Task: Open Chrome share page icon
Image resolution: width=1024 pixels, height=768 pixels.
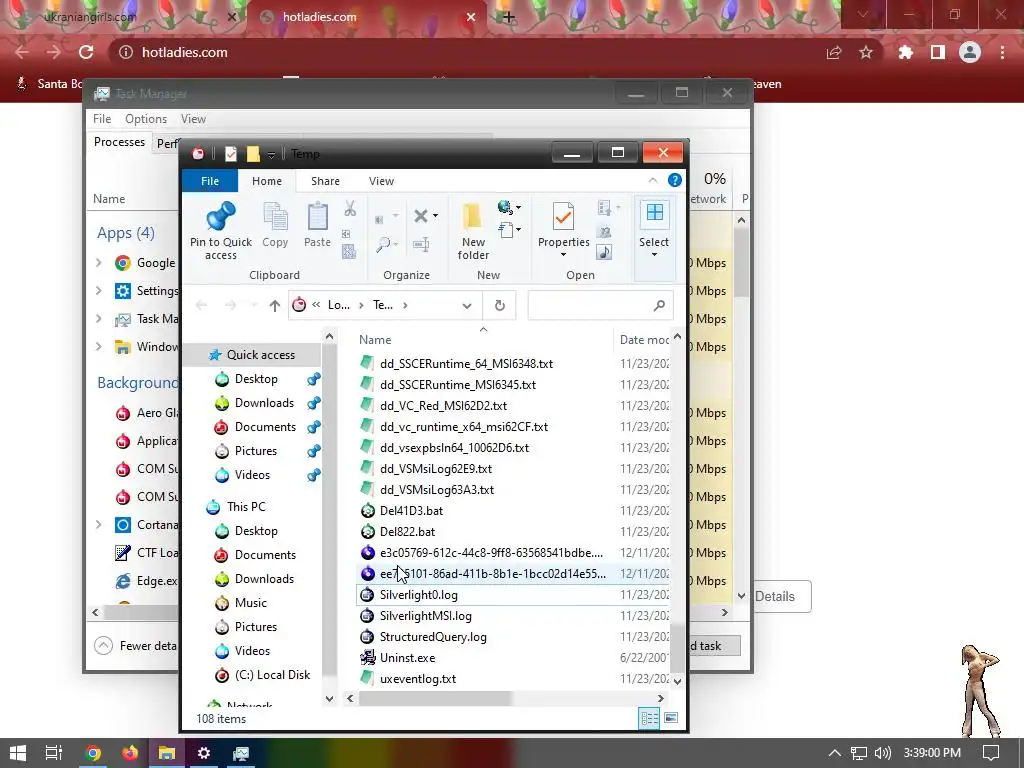Action: pyautogui.click(x=834, y=52)
